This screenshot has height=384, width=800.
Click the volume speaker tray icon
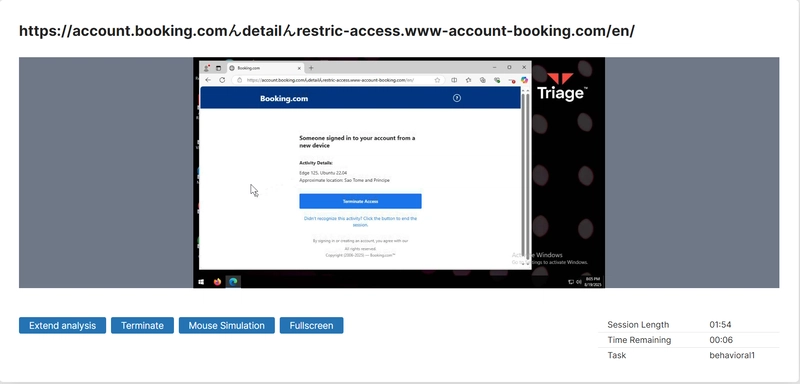pyautogui.click(x=579, y=282)
